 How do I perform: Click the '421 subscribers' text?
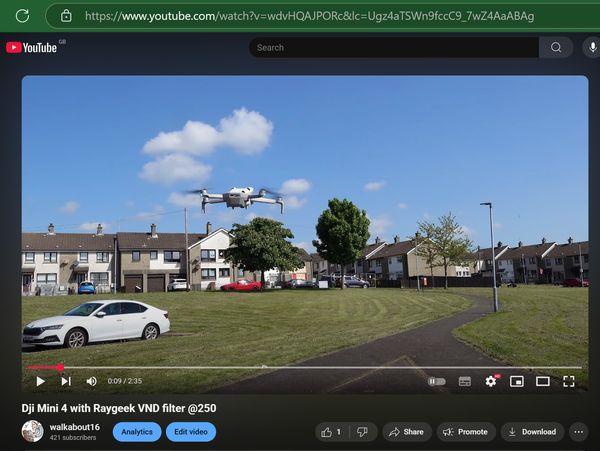(73, 438)
